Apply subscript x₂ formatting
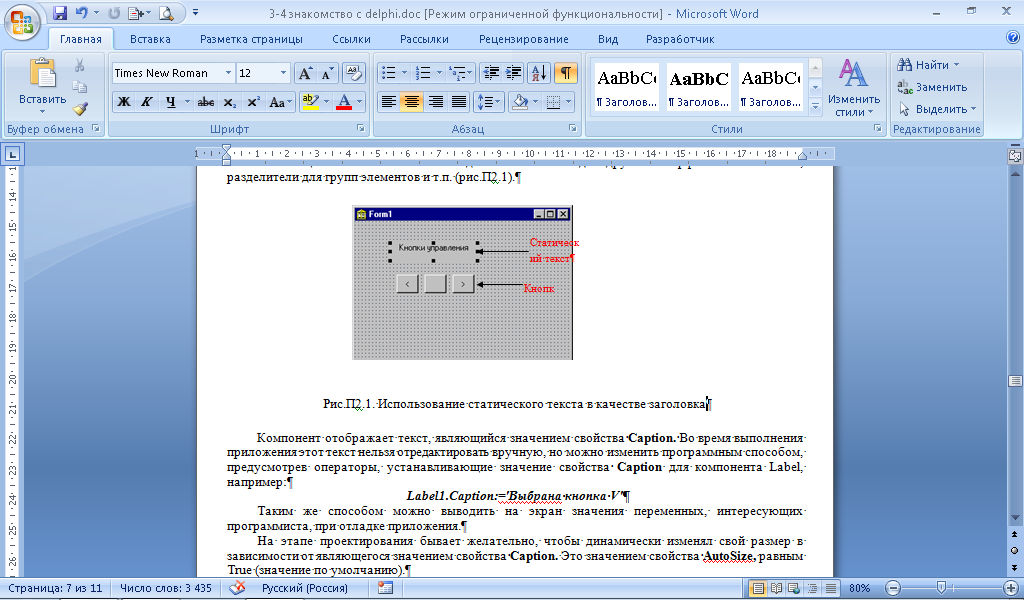 [229, 102]
